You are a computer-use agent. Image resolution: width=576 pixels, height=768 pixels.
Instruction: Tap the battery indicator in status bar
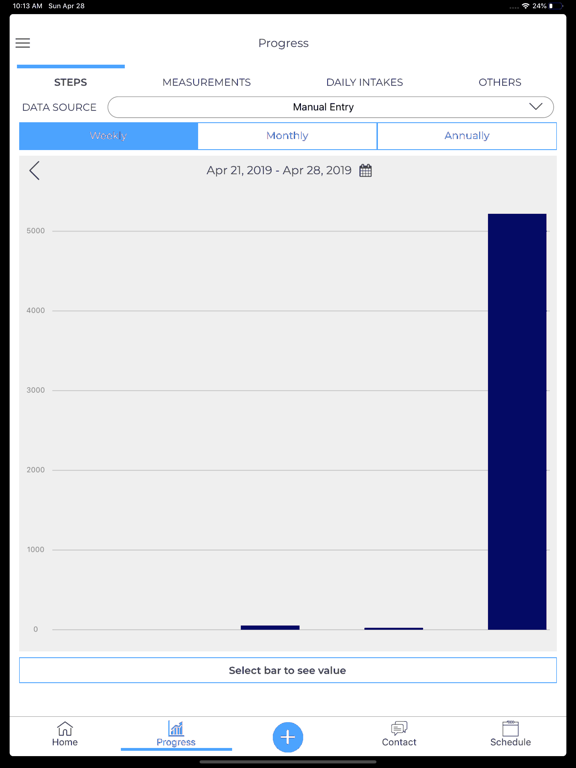coord(556,6)
